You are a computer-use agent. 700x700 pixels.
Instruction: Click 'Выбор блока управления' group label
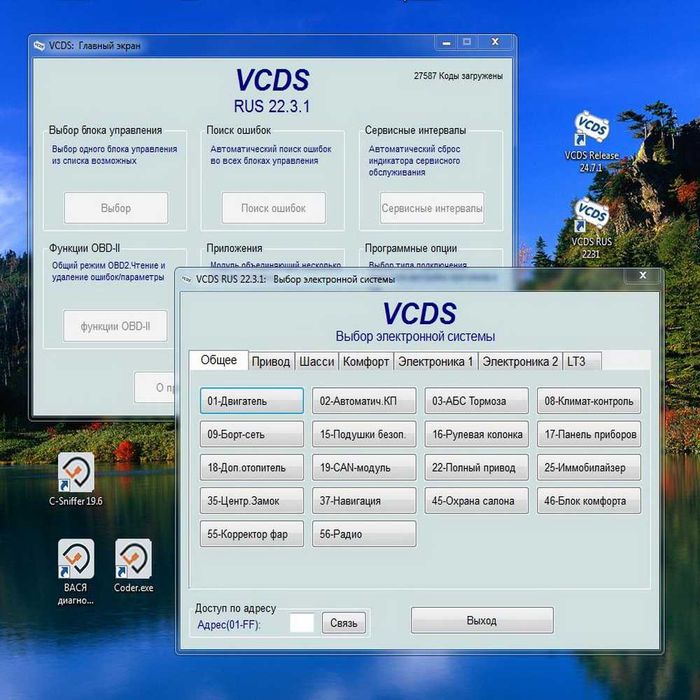(x=105, y=130)
